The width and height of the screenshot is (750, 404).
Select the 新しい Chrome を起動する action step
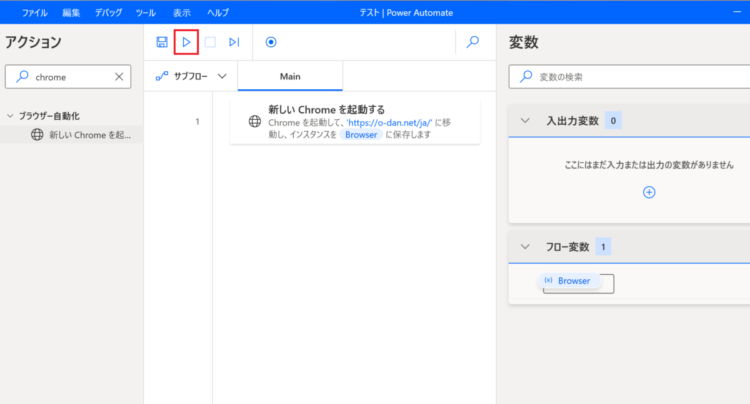tap(355, 121)
